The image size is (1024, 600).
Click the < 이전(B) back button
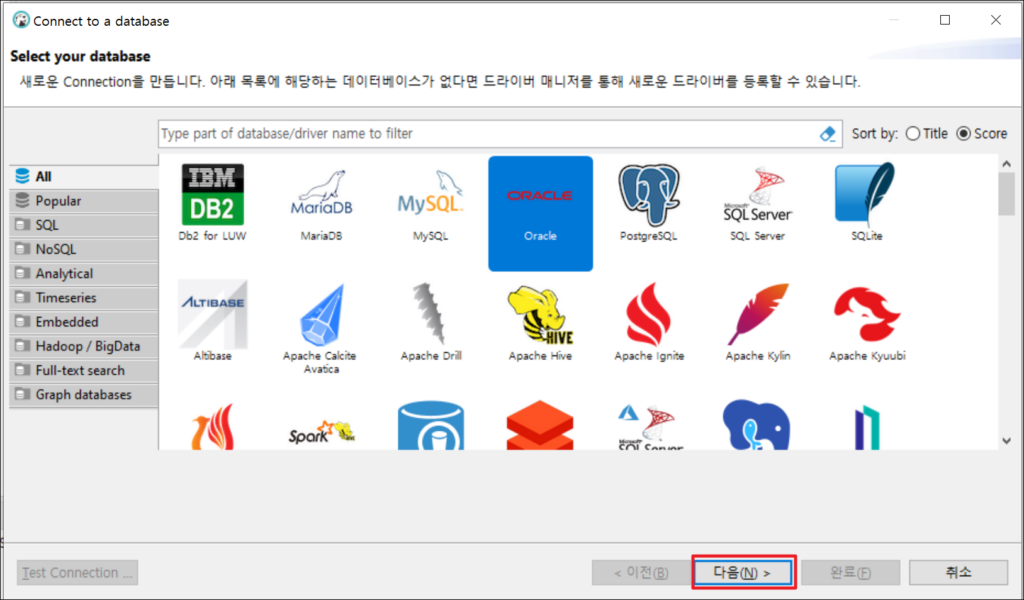point(641,573)
